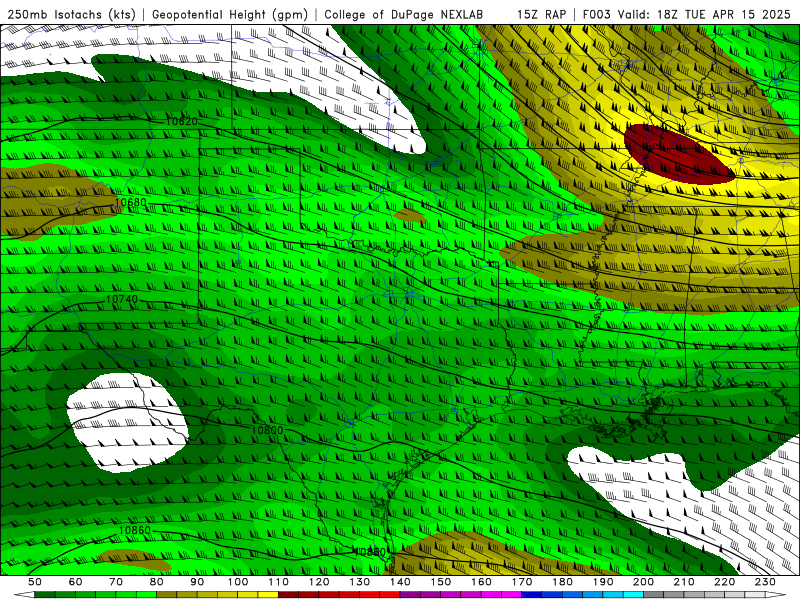
Task: Click the 90 value on the color scale
Action: [197, 582]
